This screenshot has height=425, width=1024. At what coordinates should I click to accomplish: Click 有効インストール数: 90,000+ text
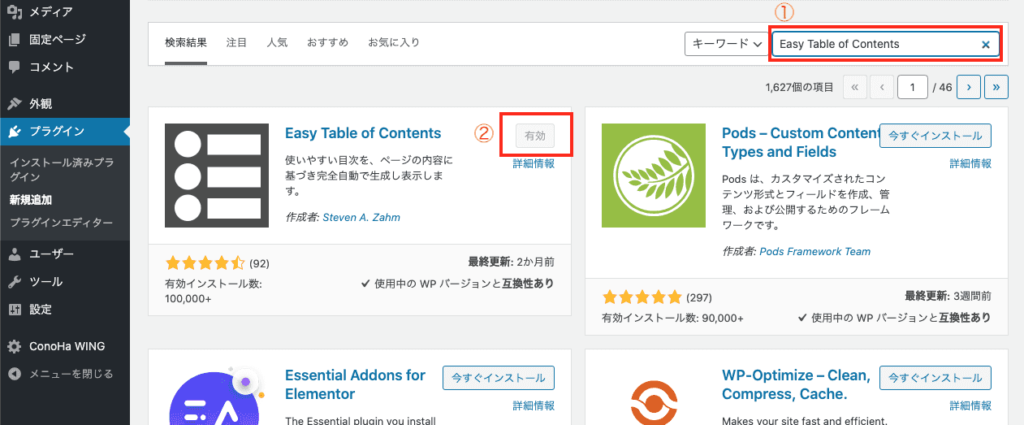[673, 318]
